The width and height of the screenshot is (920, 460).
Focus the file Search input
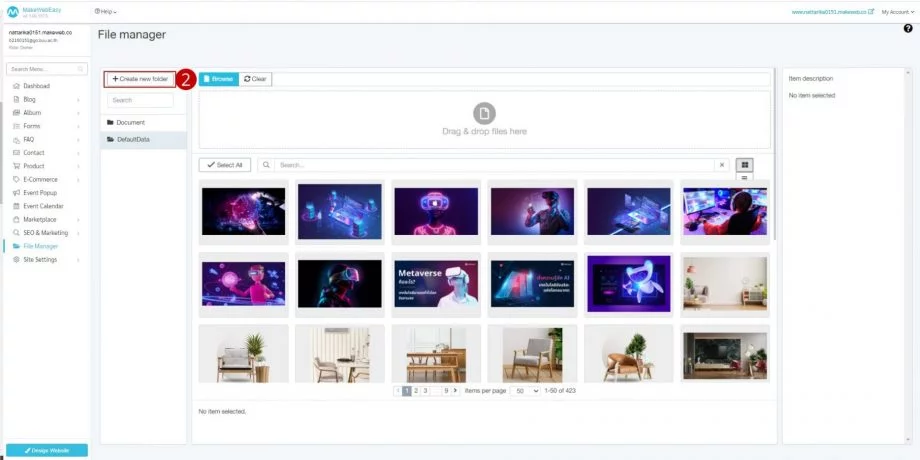pos(495,165)
